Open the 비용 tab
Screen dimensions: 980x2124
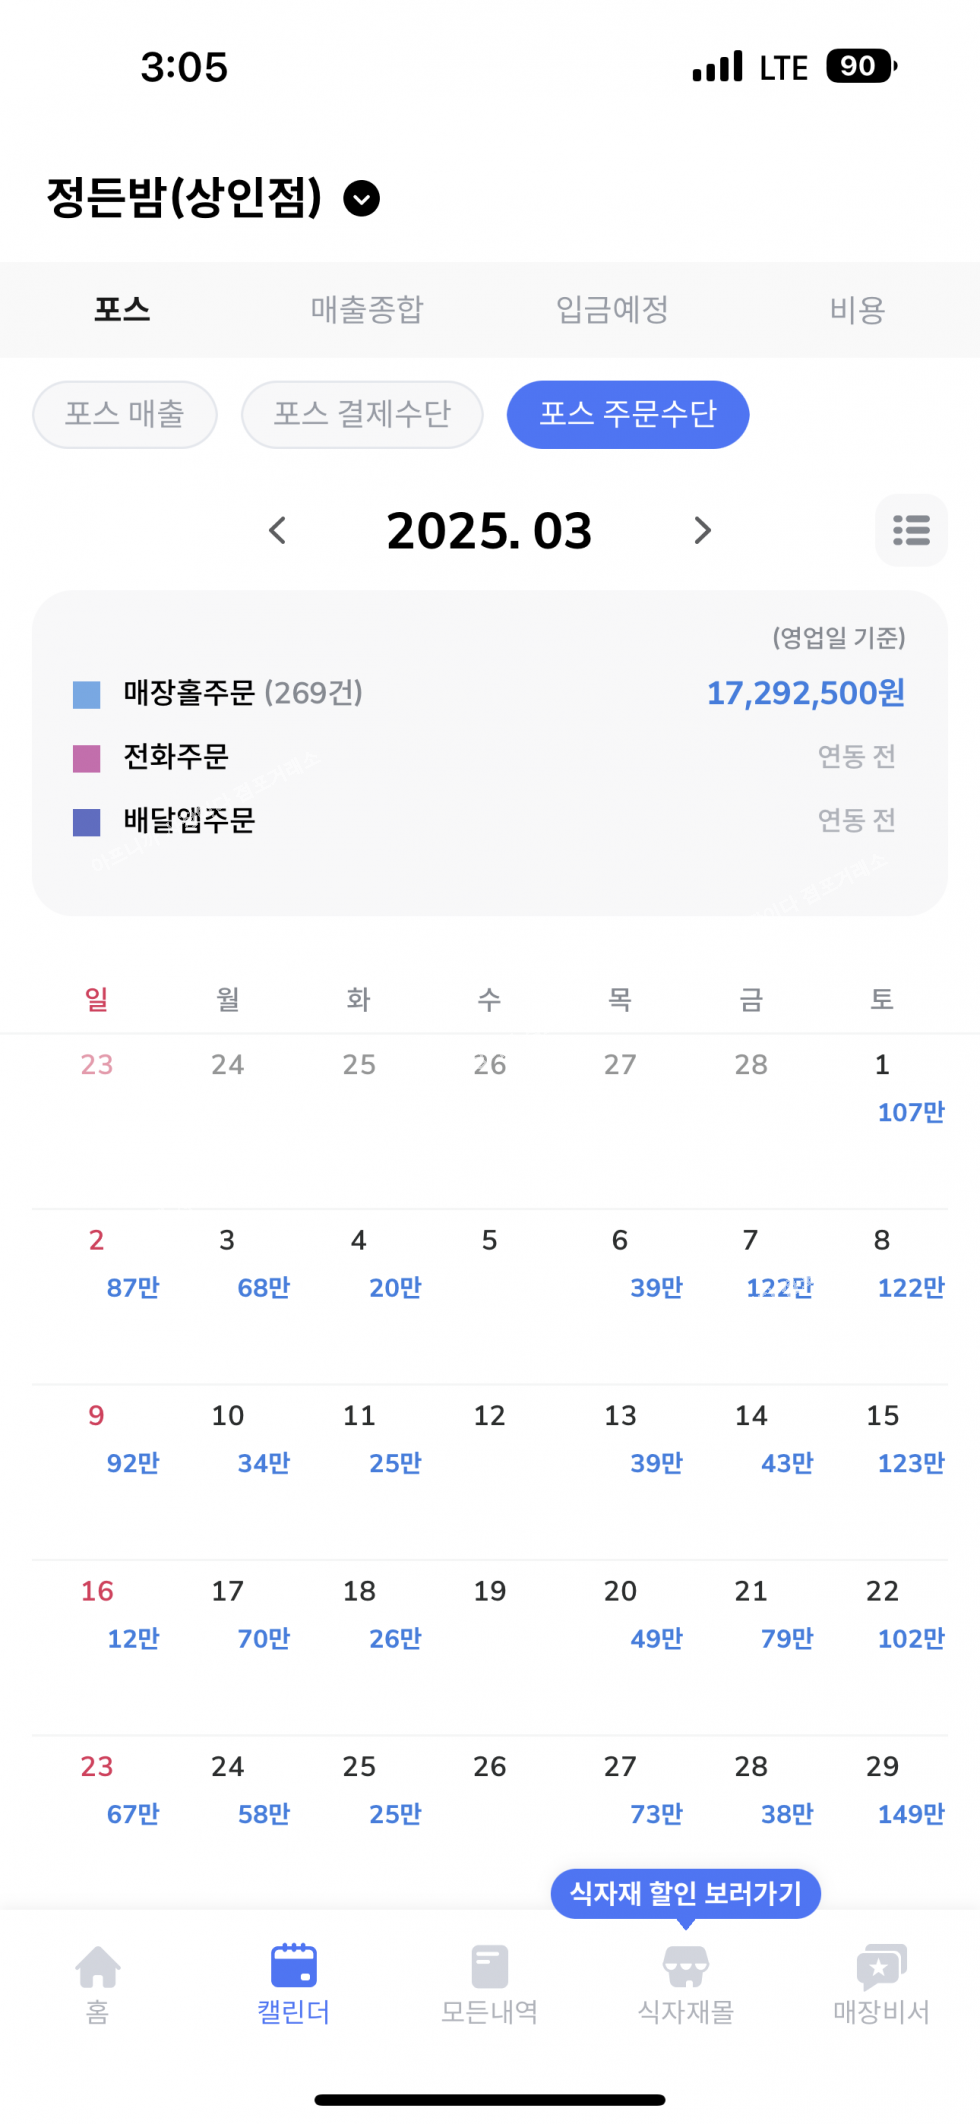click(857, 309)
